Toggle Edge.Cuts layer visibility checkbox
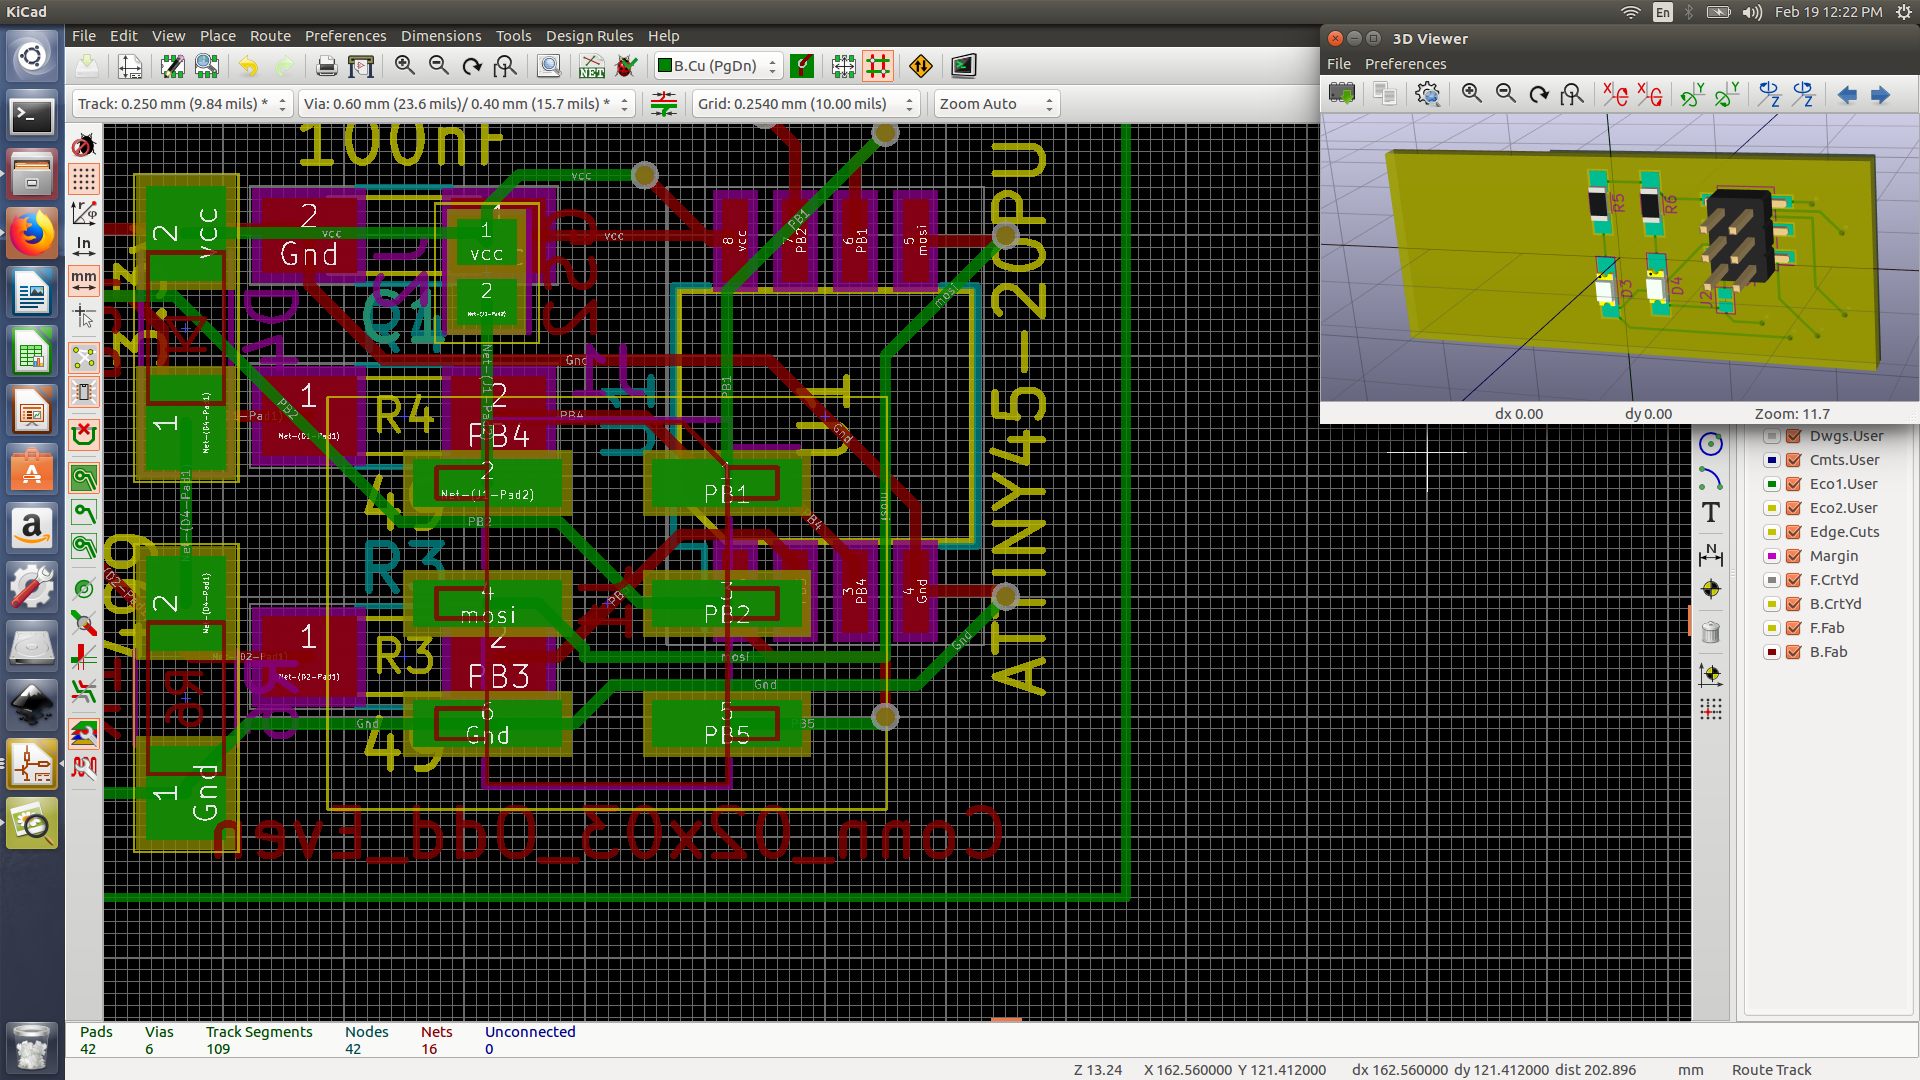The height and width of the screenshot is (1080, 1920). pos(1794,532)
